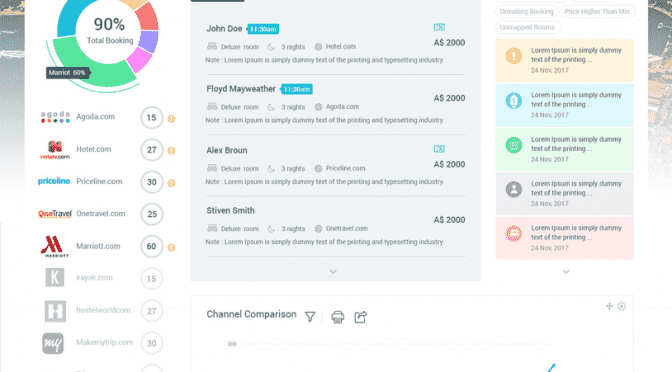Click the share export icon in Channel Comparison

(360, 317)
